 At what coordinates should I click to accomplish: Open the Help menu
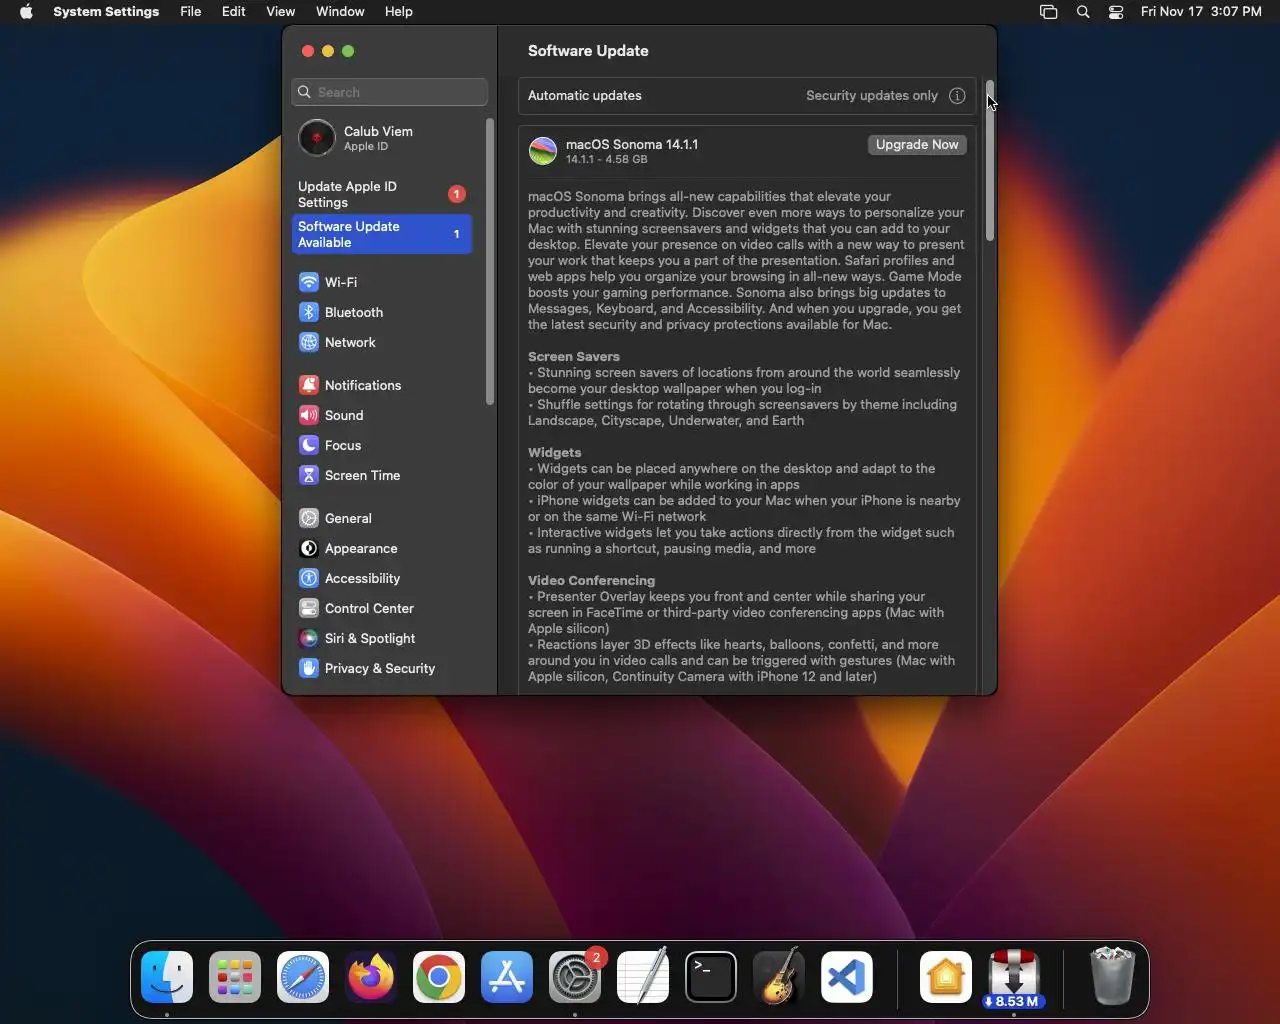pyautogui.click(x=399, y=12)
